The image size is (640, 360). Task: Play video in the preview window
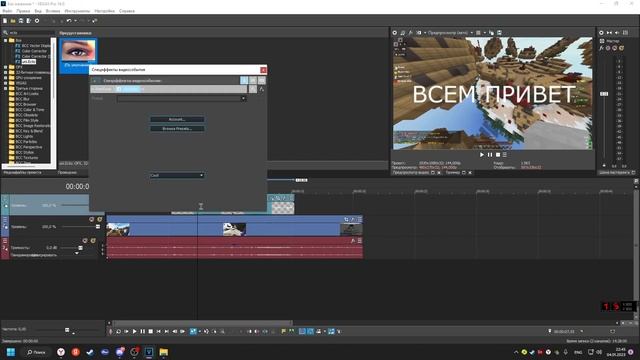[x=482, y=155]
